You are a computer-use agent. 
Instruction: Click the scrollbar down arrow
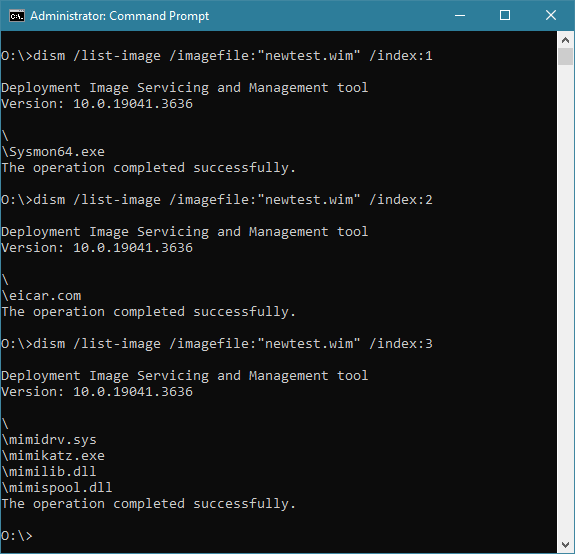pyautogui.click(x=565, y=545)
